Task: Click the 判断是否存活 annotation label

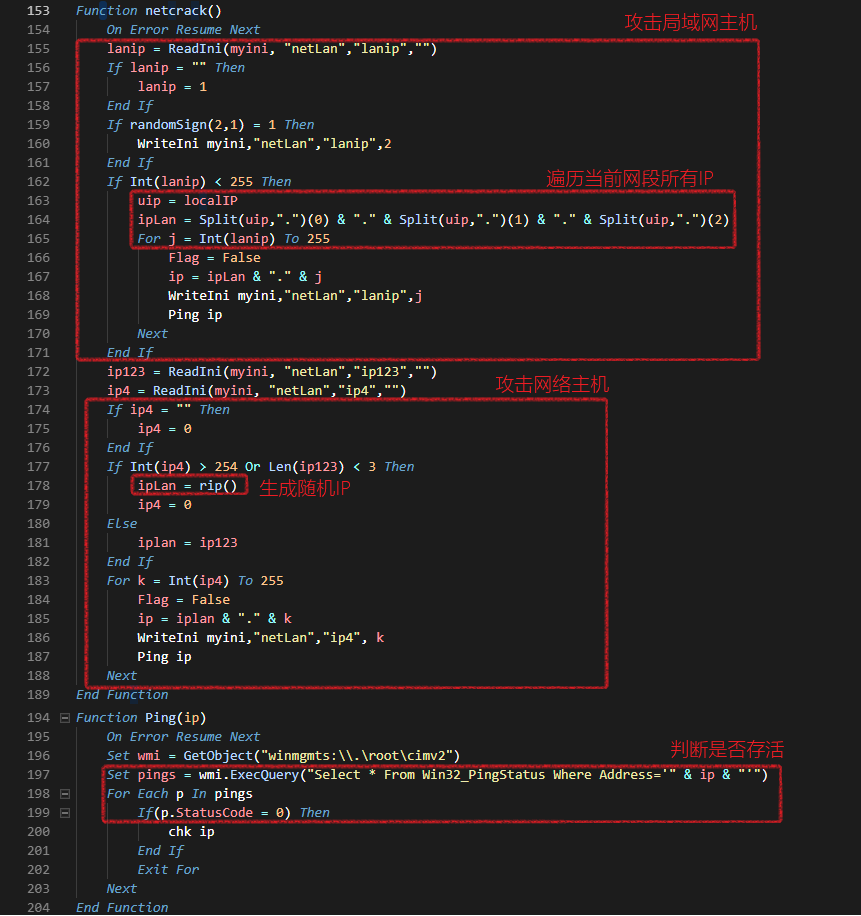Action: coord(726,750)
